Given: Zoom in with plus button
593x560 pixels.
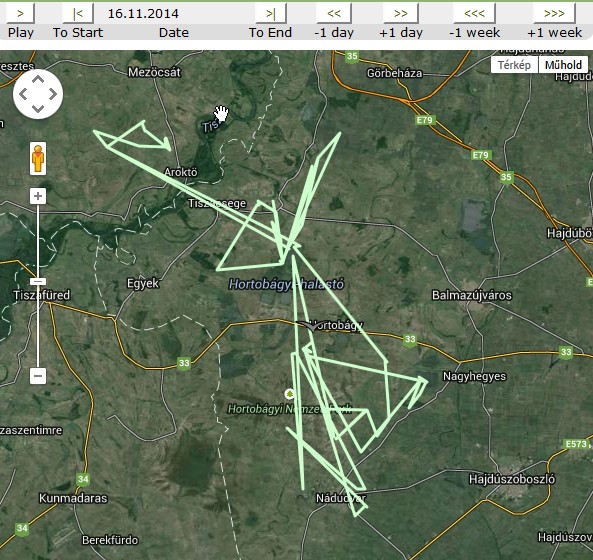Looking at the screenshot, I should click(38, 196).
